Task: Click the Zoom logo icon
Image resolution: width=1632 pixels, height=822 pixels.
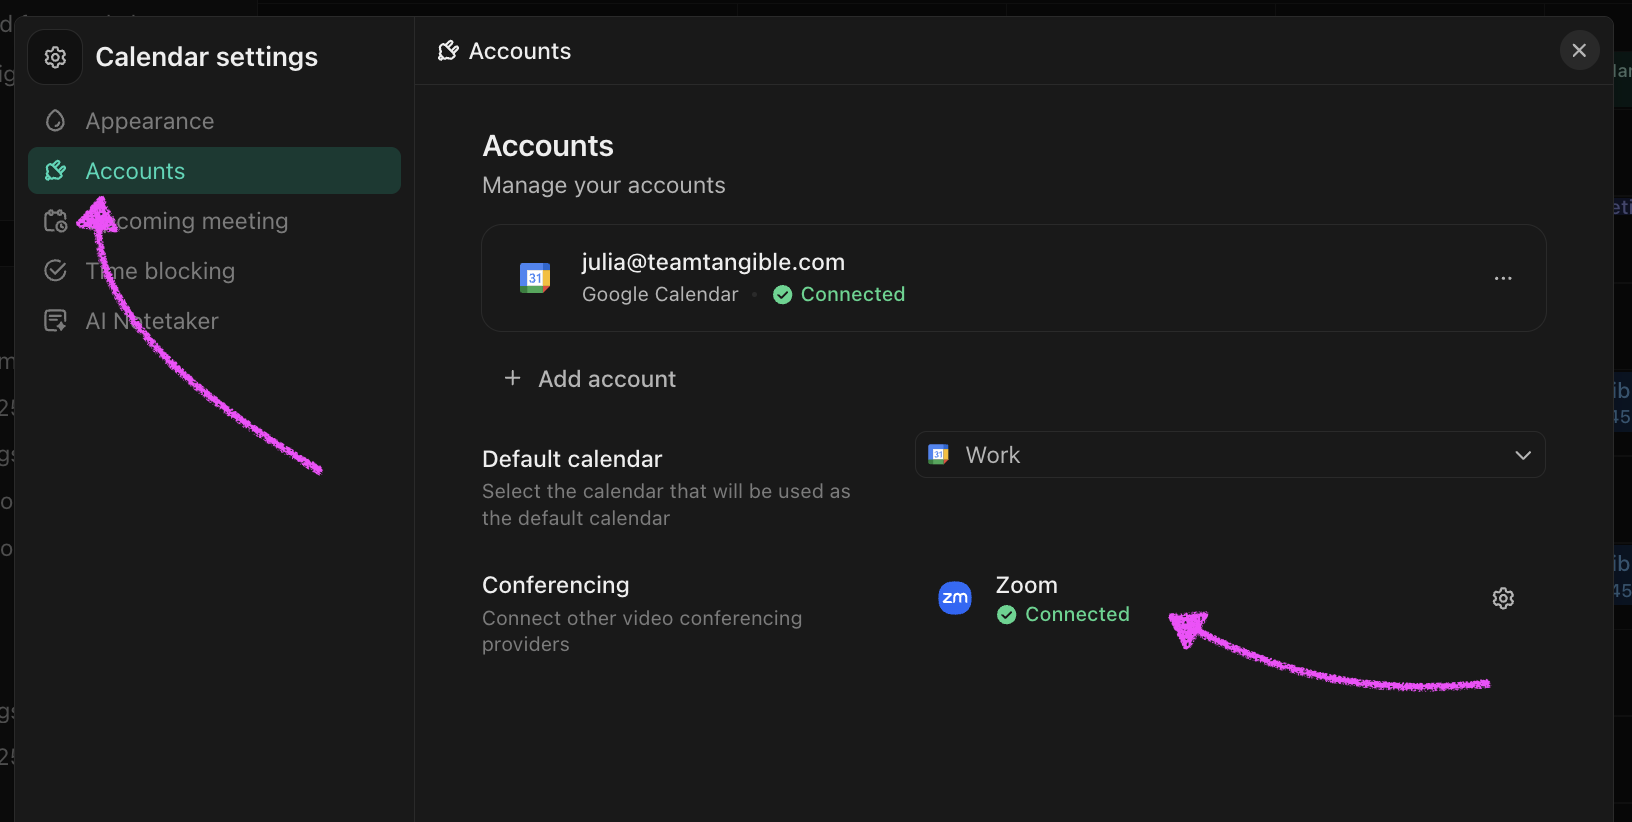Action: coord(955,598)
